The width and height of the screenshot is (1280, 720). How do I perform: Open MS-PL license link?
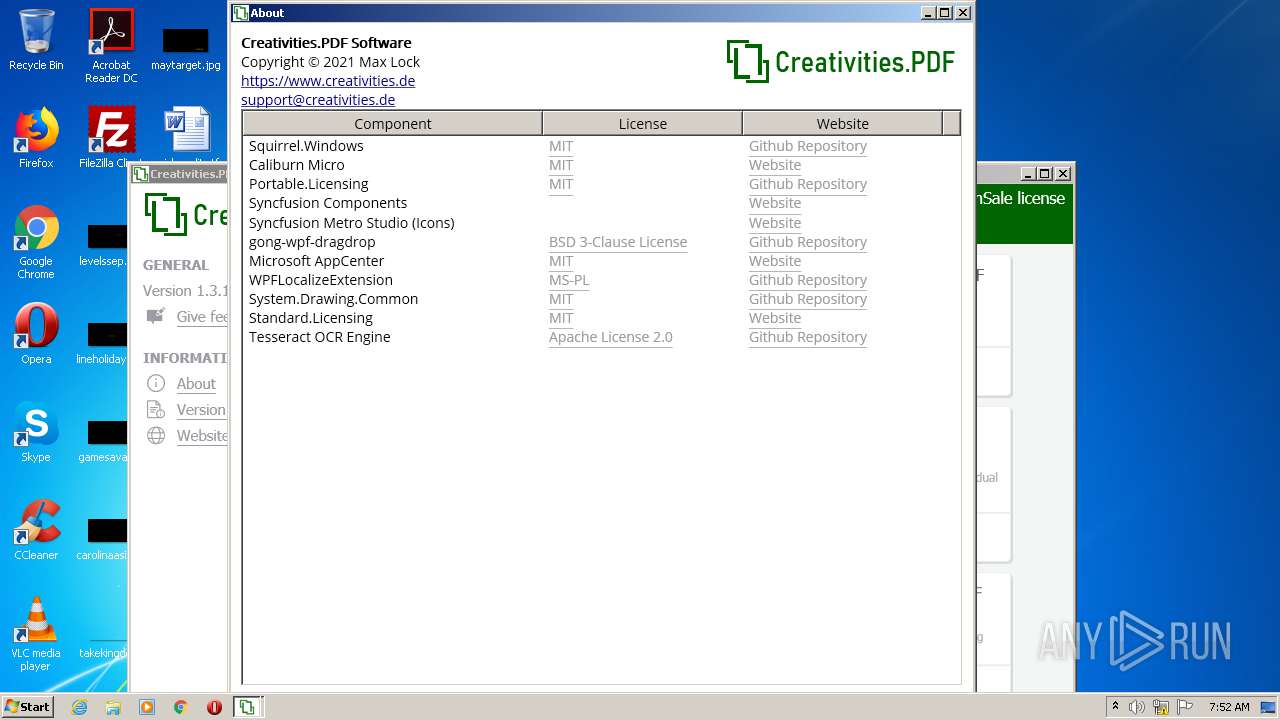pos(569,280)
